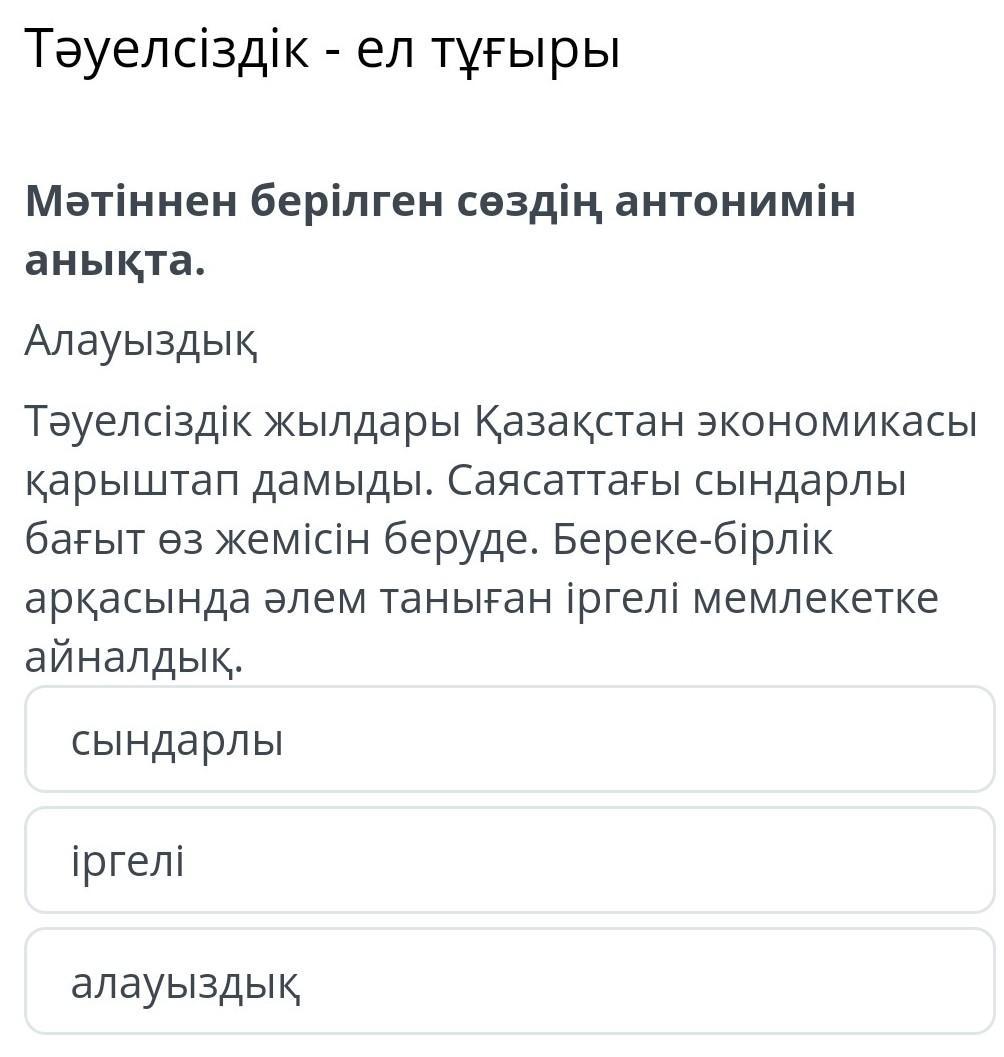Click the word 'жемісін' in the passage

tap(293, 541)
